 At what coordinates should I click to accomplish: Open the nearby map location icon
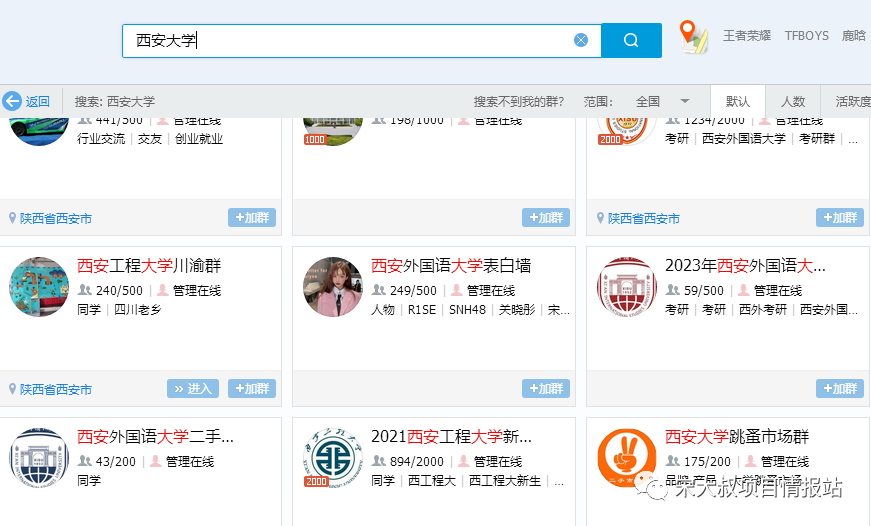[x=693, y=37]
